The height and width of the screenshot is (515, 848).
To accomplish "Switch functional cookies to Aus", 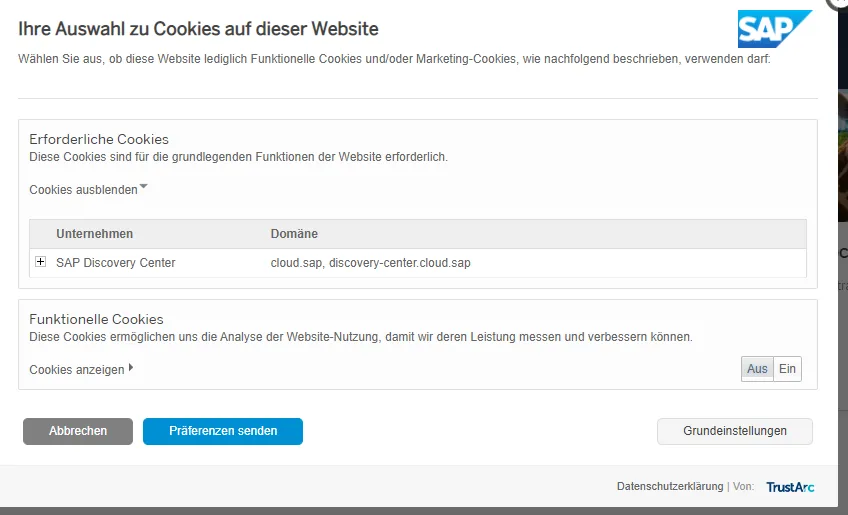I will 757,369.
